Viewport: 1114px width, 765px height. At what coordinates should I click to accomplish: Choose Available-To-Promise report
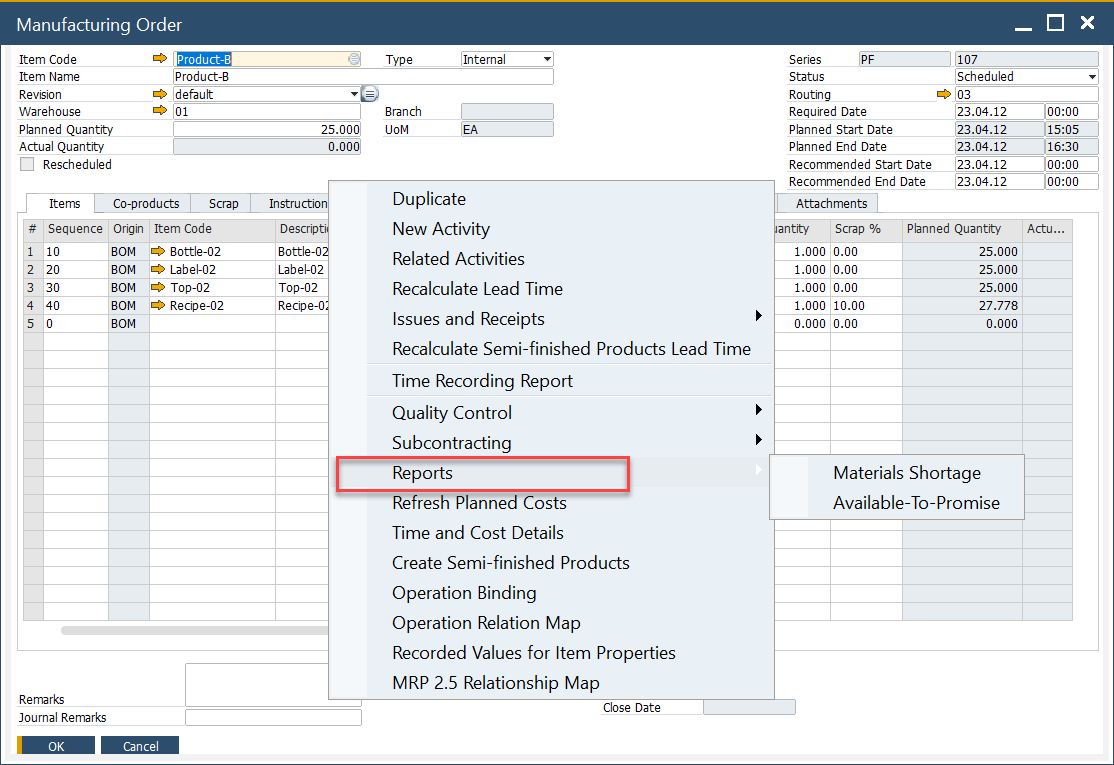[x=916, y=503]
